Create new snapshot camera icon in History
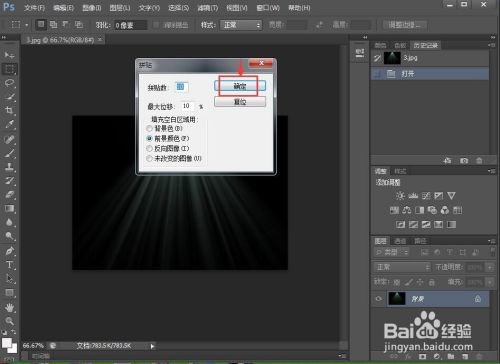Viewport: 500px width, 364px height. pyautogui.click(x=464, y=161)
